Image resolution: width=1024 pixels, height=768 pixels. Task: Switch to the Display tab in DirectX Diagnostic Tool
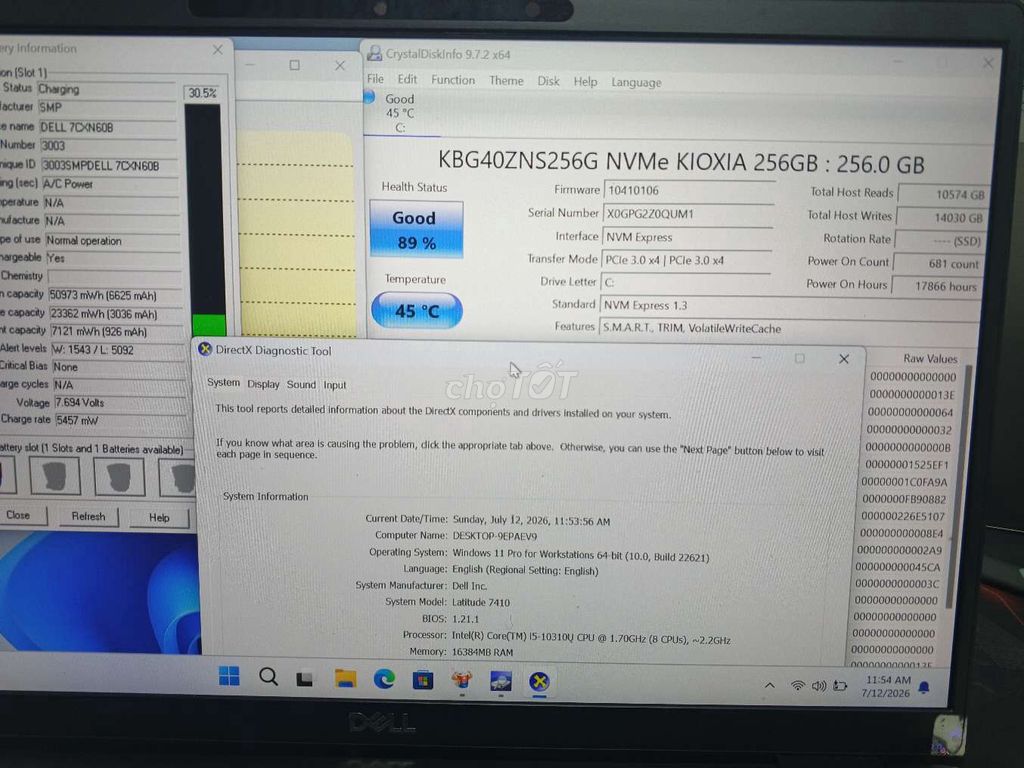(x=263, y=384)
